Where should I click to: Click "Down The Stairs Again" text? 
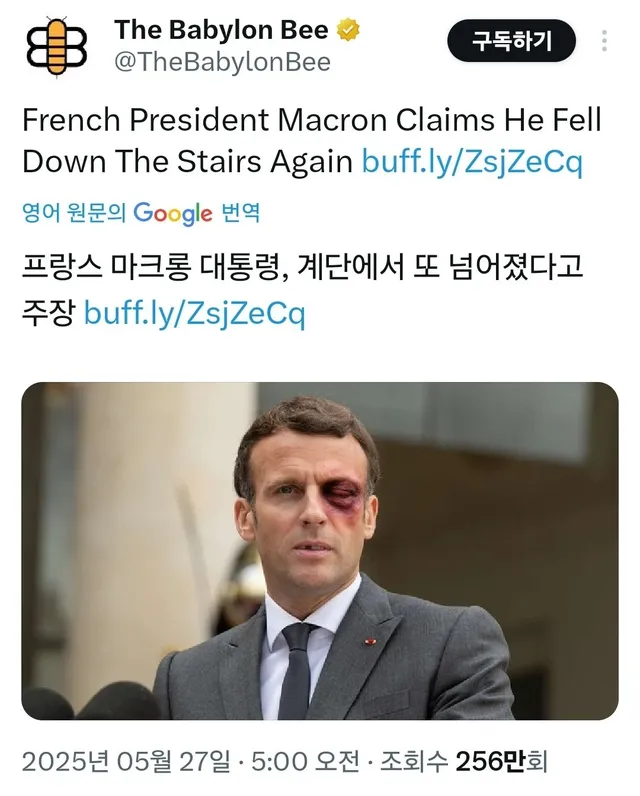[x=186, y=161]
